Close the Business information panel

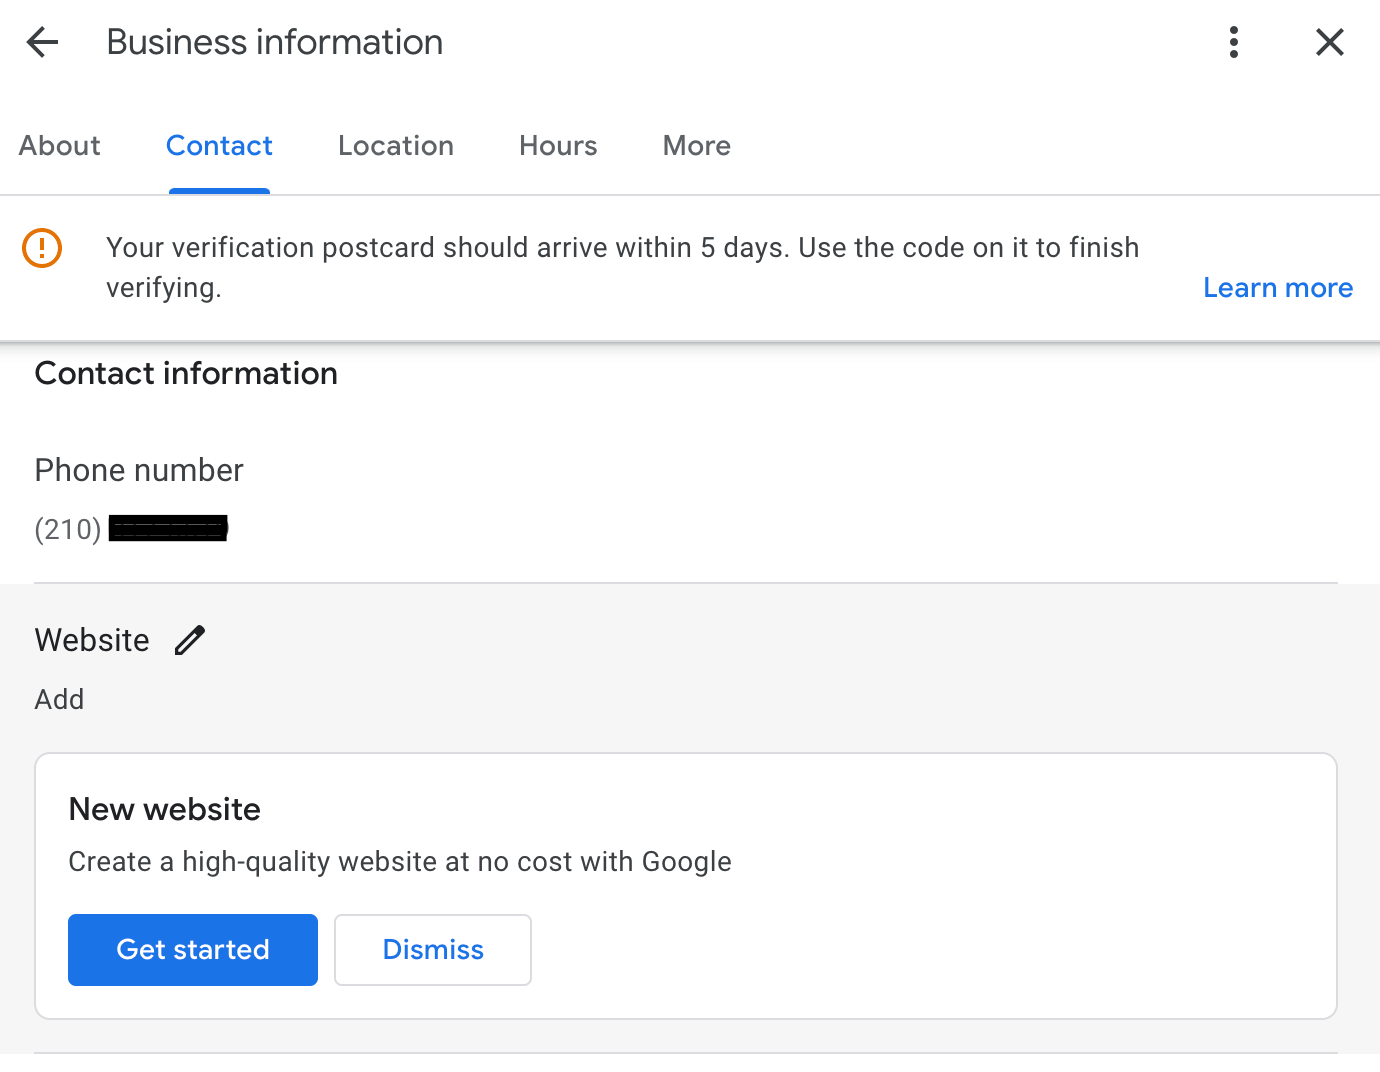(1329, 42)
